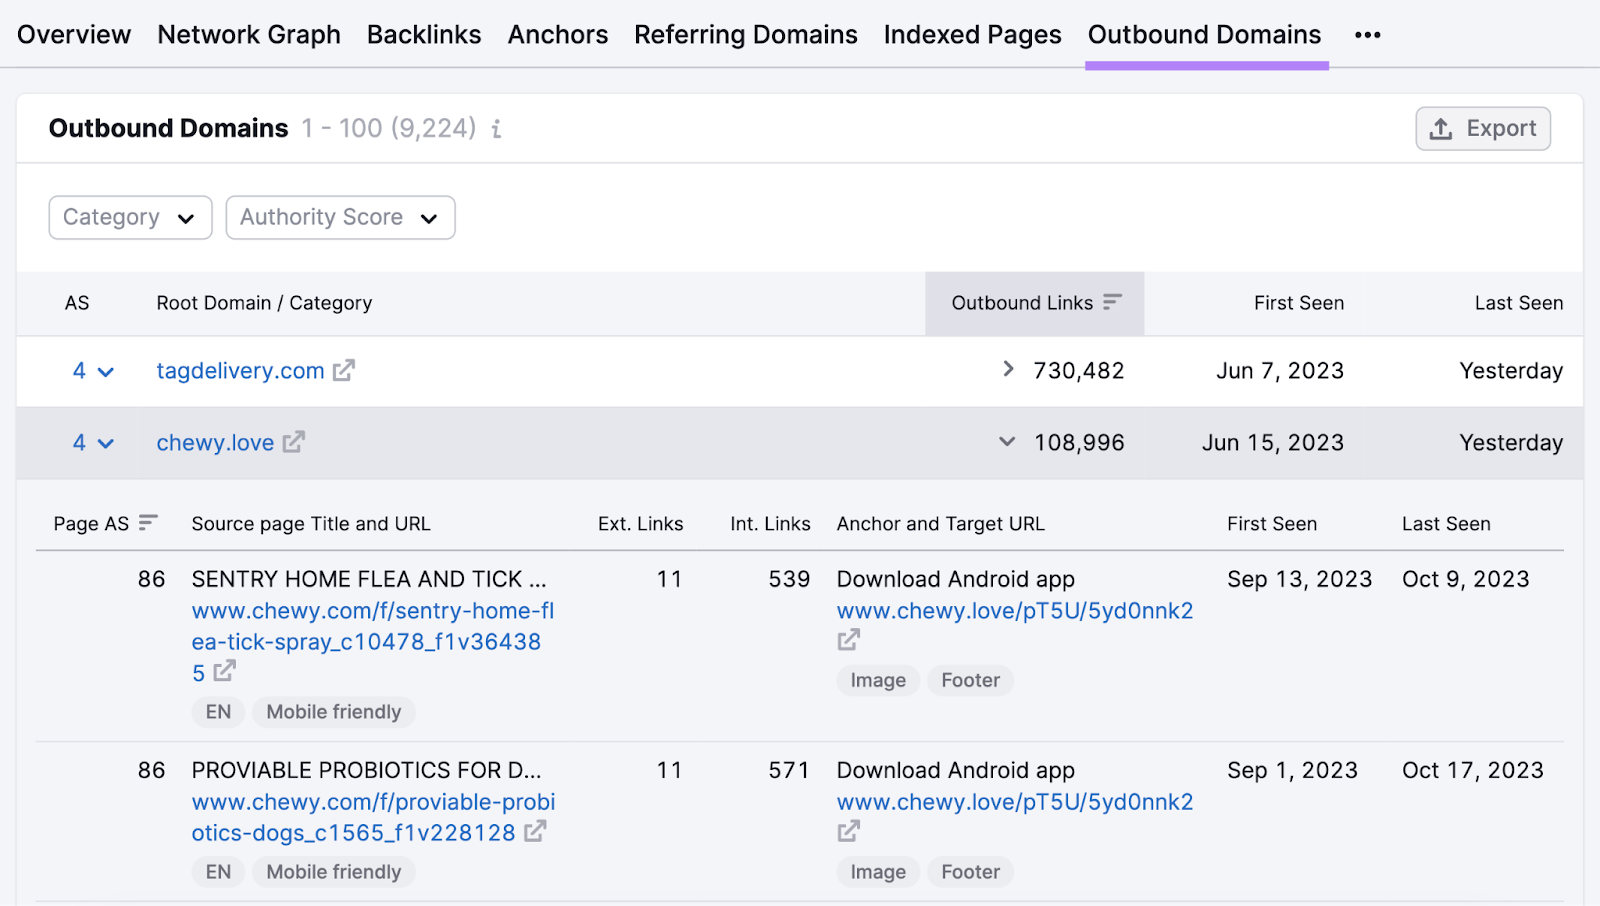Click the Mobile friendly tag on the sentry row

tap(333, 711)
